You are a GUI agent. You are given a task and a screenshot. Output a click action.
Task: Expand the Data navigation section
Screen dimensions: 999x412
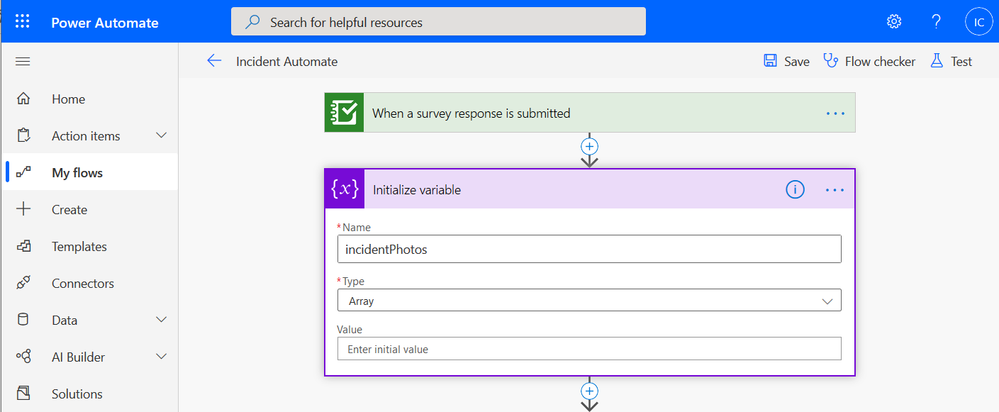tap(162, 320)
